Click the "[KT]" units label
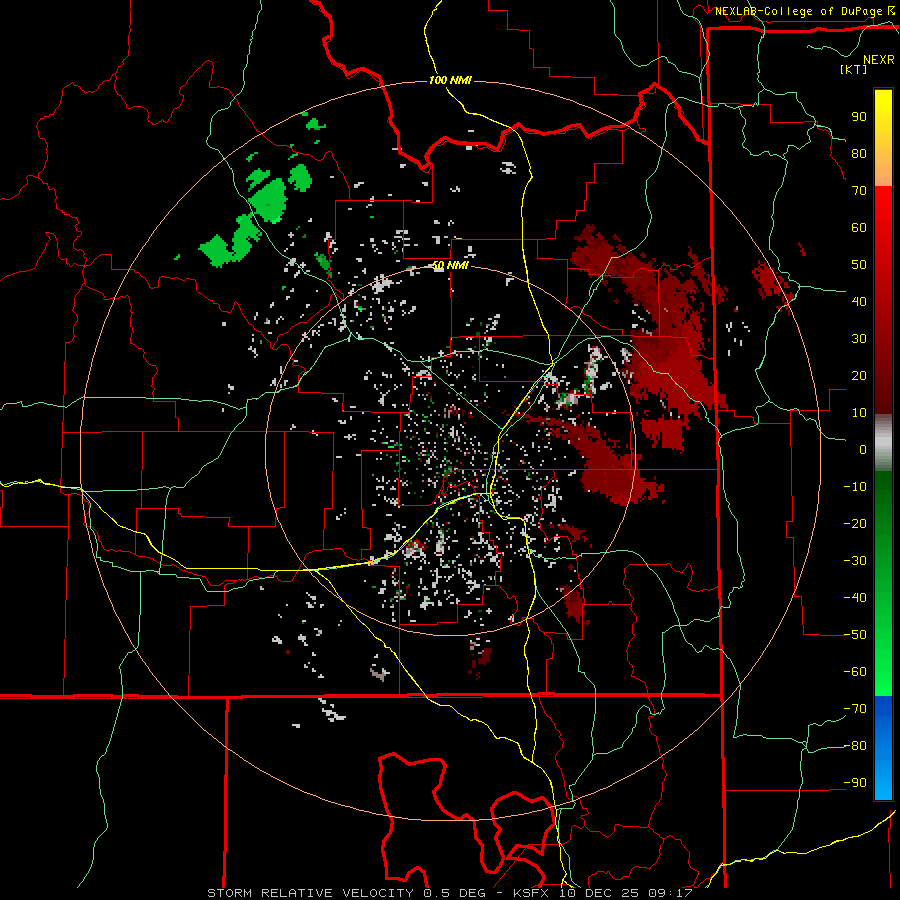The width and height of the screenshot is (900, 900). (x=853, y=69)
